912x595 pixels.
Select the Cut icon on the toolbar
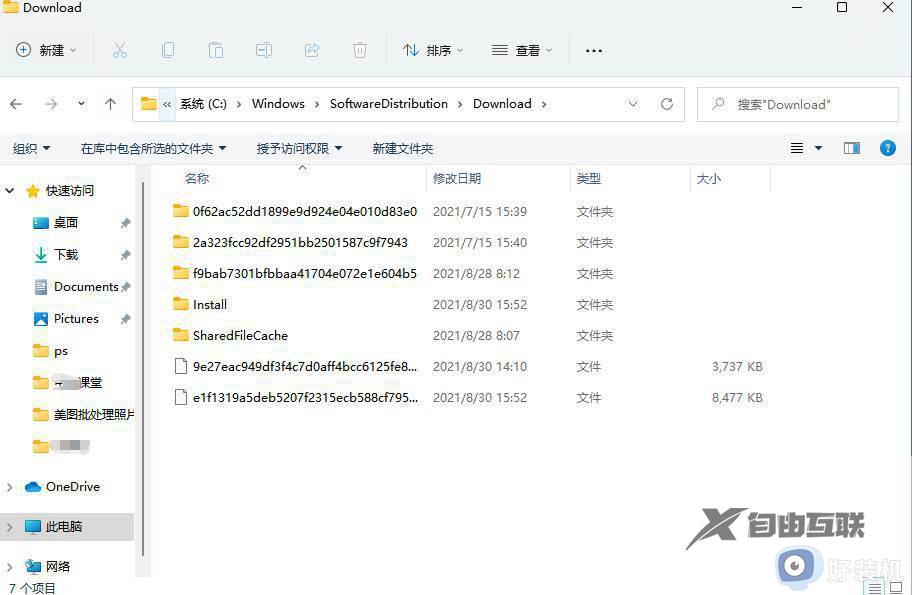(120, 50)
